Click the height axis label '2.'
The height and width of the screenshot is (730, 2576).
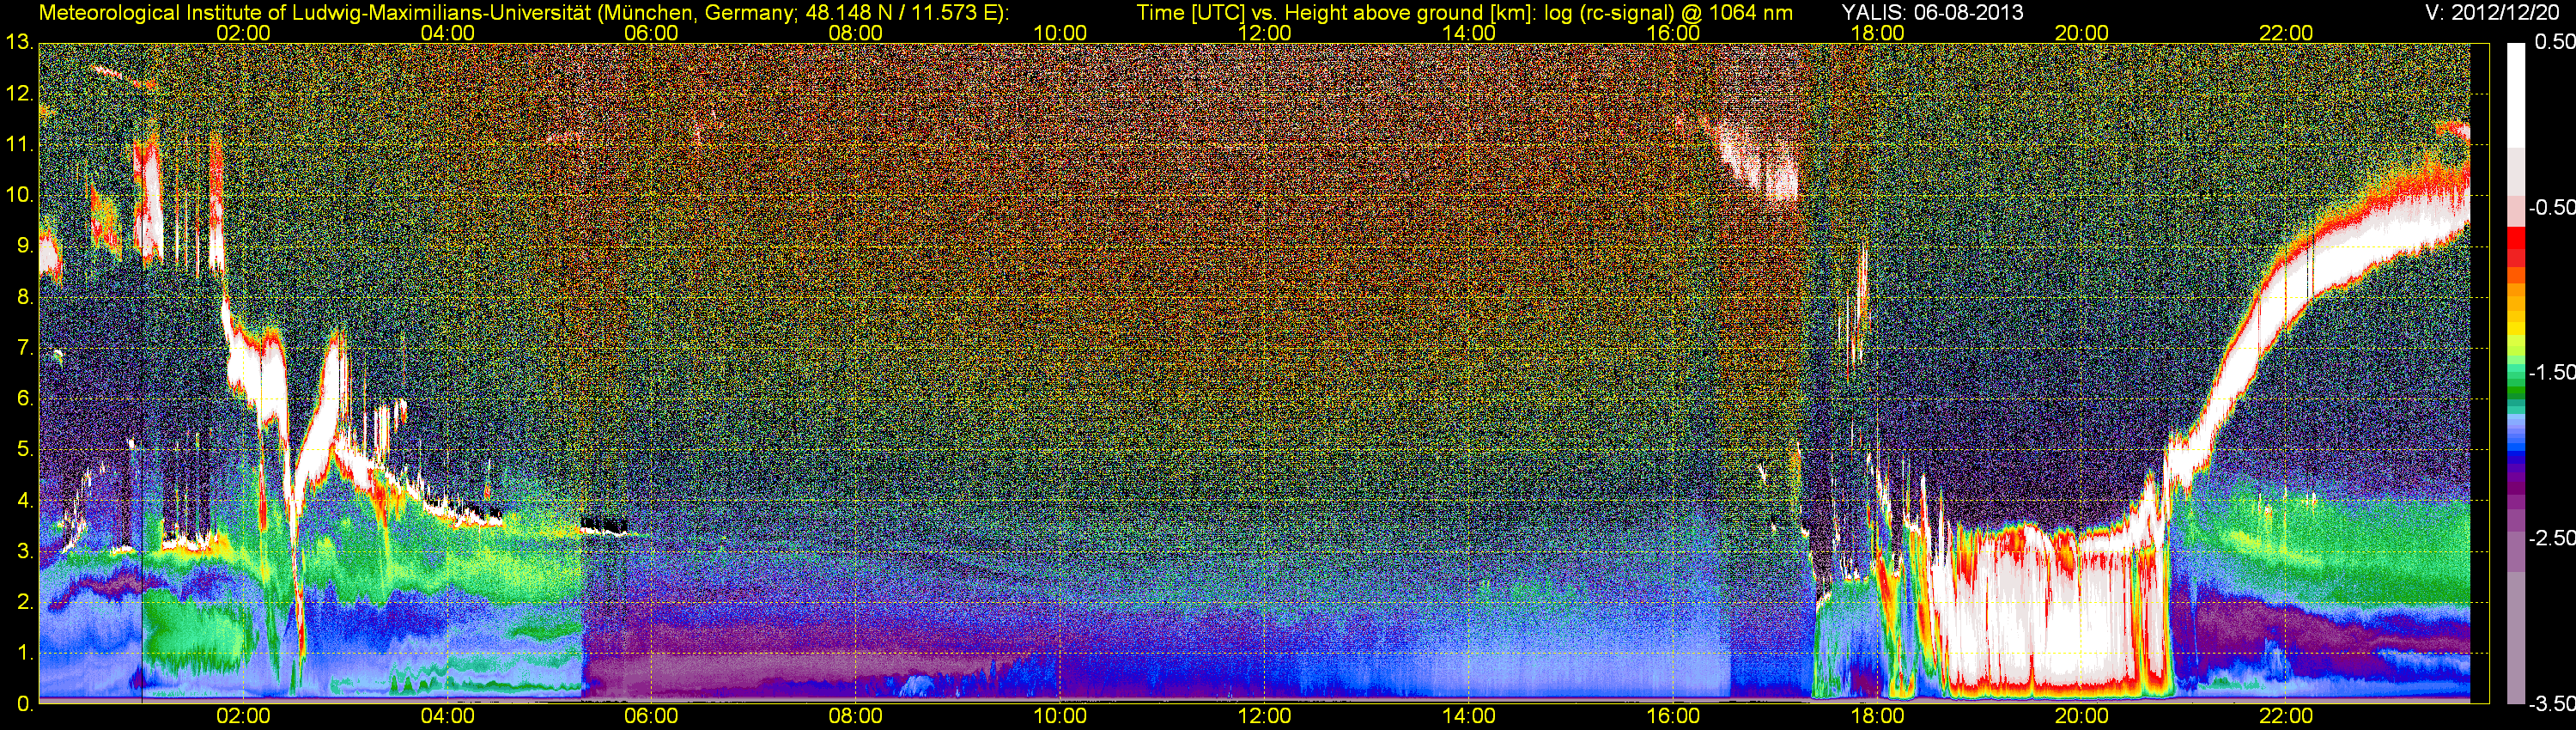coord(24,603)
